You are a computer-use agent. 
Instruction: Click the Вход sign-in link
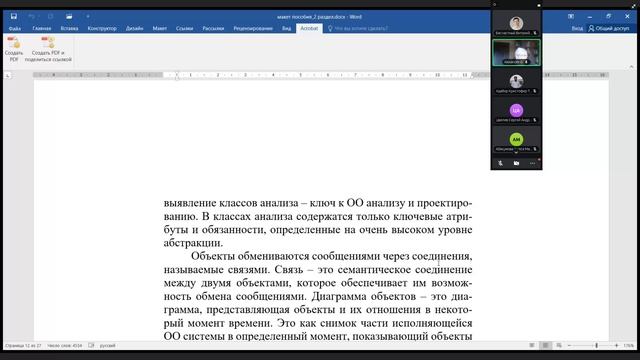click(577, 29)
